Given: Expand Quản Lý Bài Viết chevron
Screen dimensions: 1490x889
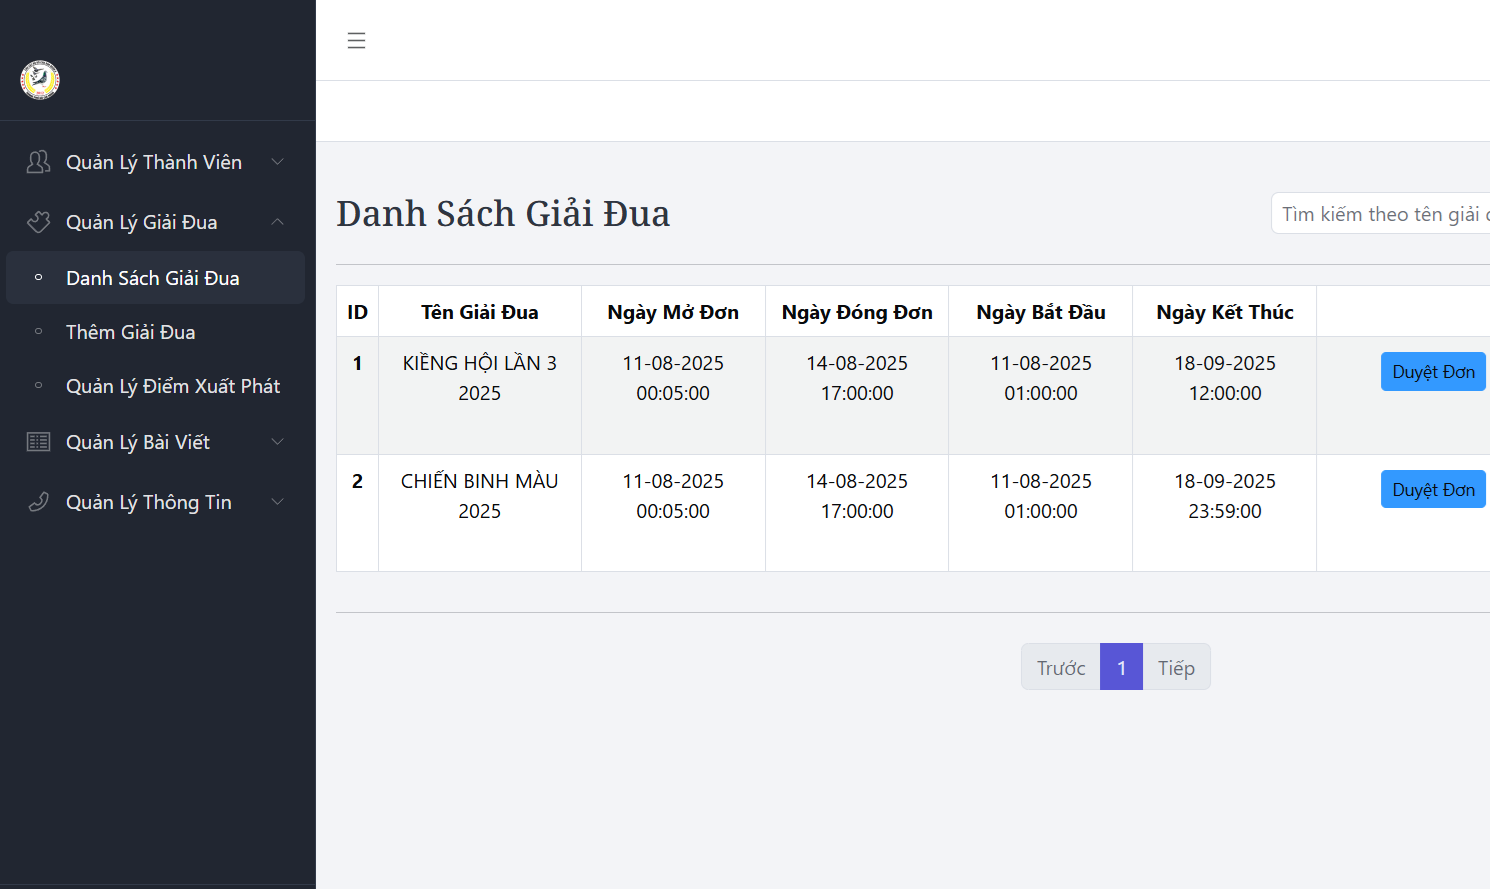Looking at the screenshot, I should pyautogui.click(x=278, y=442).
